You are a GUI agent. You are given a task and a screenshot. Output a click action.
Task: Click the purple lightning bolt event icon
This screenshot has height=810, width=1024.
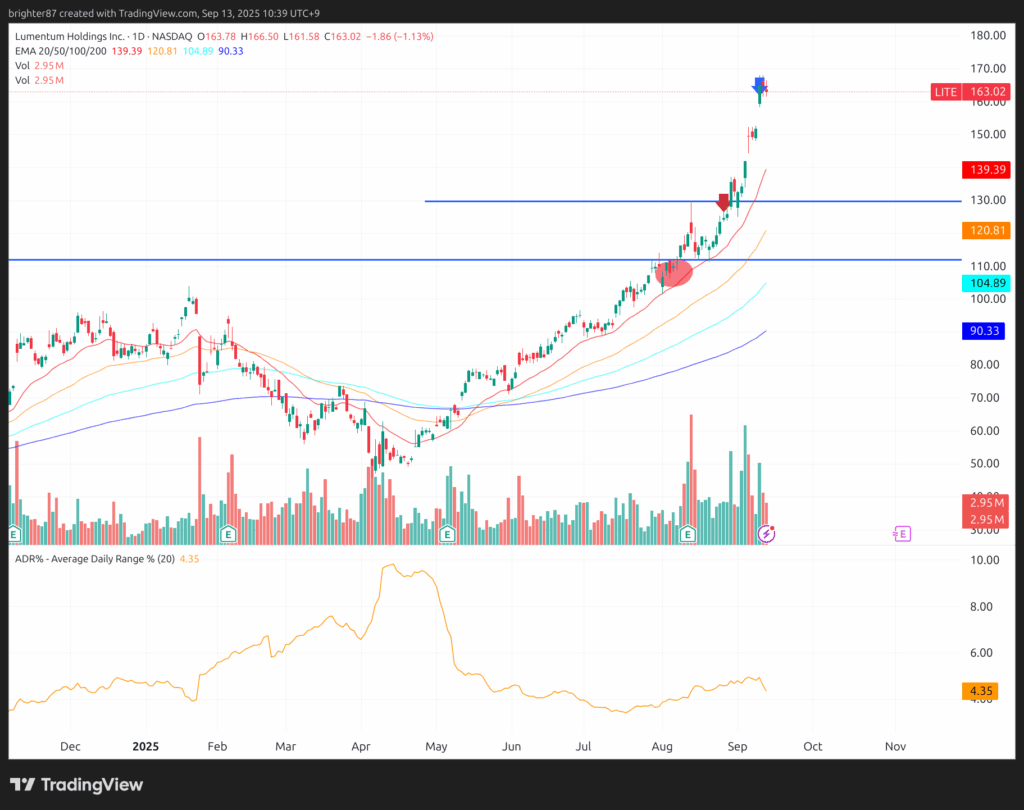(x=766, y=534)
